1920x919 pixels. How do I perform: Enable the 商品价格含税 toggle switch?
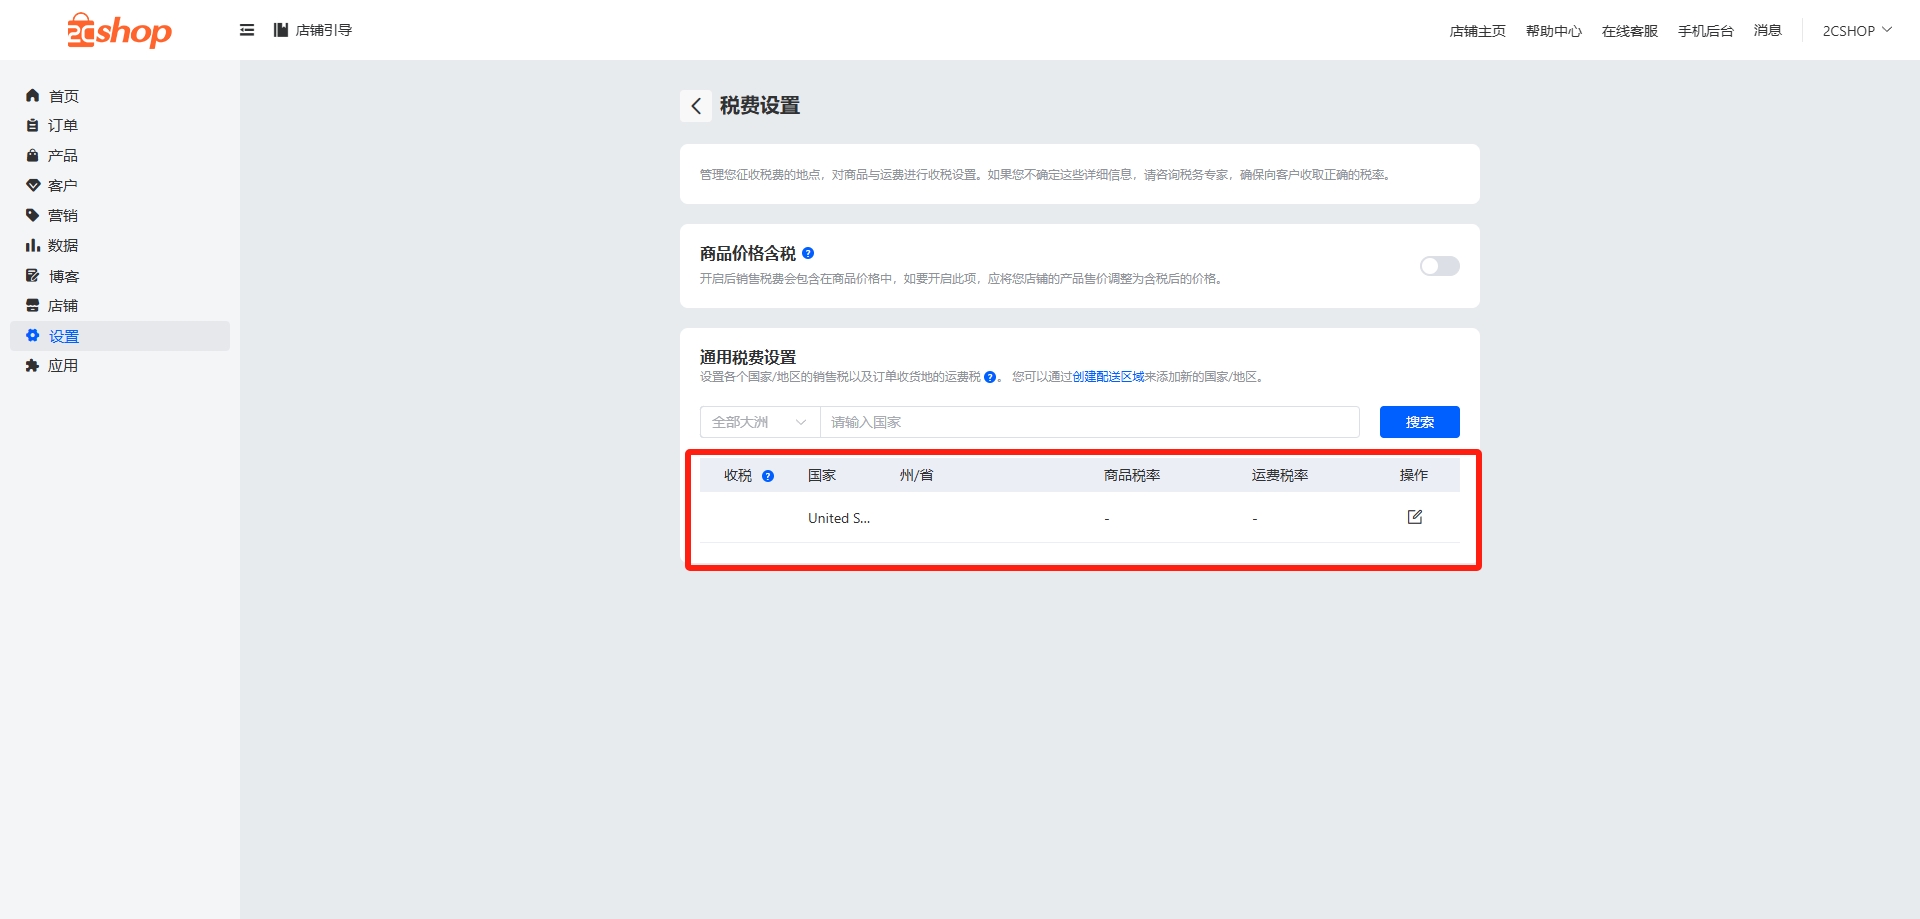(1439, 266)
